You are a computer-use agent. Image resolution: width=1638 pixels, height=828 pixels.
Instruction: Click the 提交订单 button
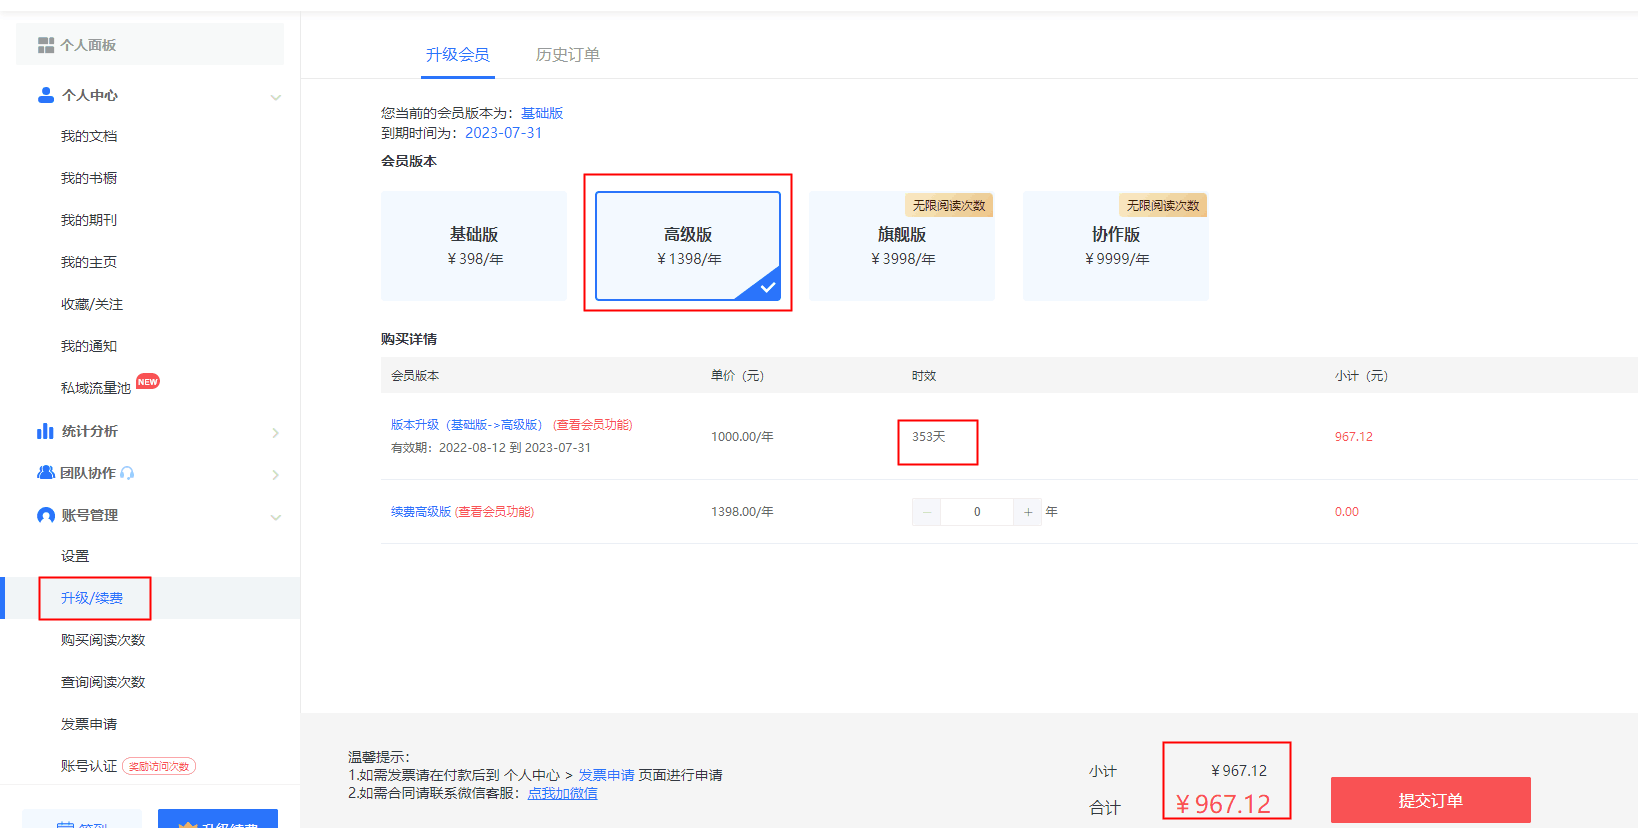[x=1431, y=800]
